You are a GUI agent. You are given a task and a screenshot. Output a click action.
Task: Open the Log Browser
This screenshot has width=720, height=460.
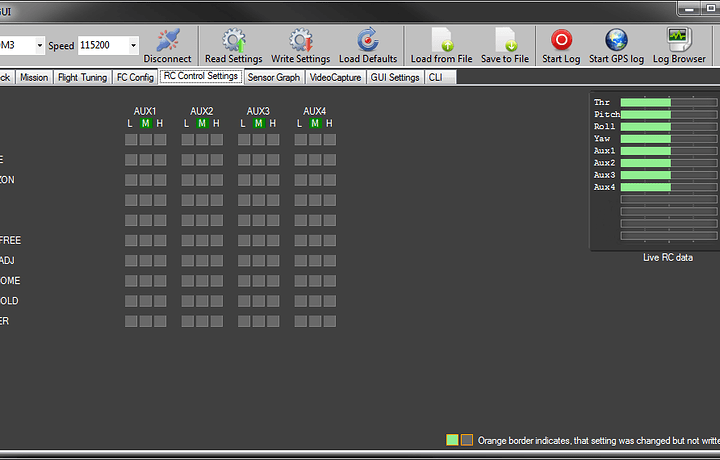point(679,45)
